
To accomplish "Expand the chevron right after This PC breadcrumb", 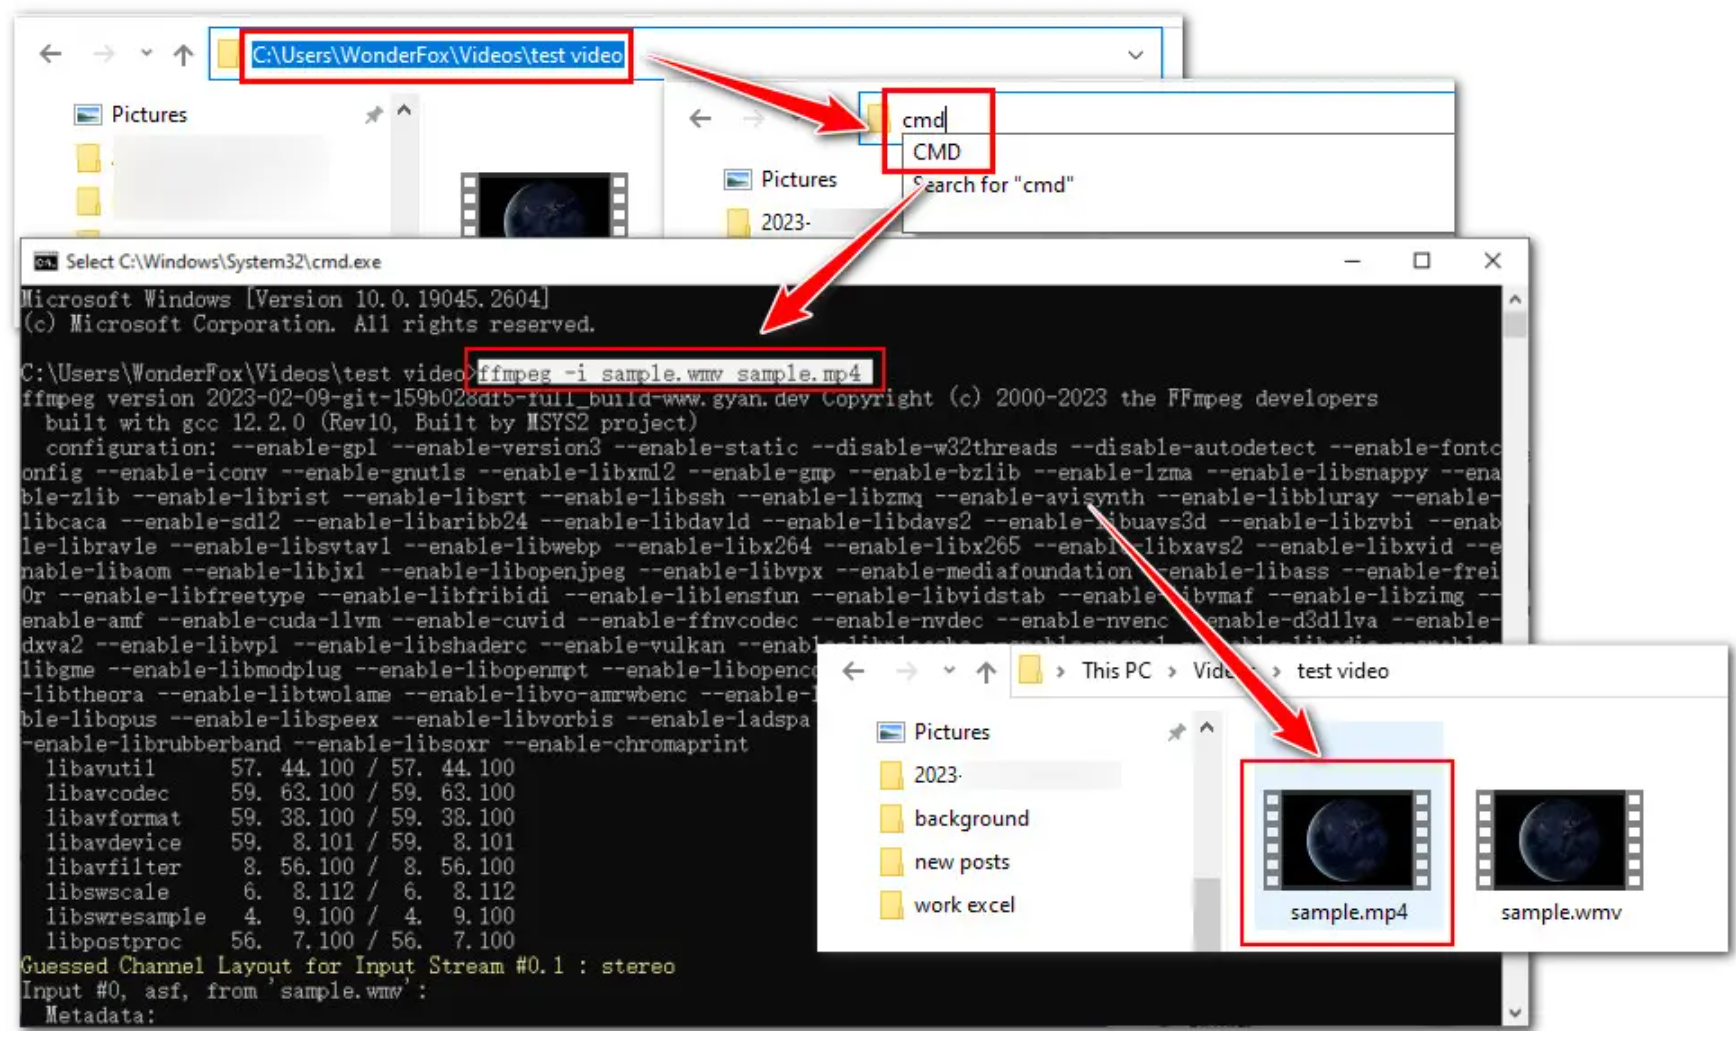I will [1171, 671].
